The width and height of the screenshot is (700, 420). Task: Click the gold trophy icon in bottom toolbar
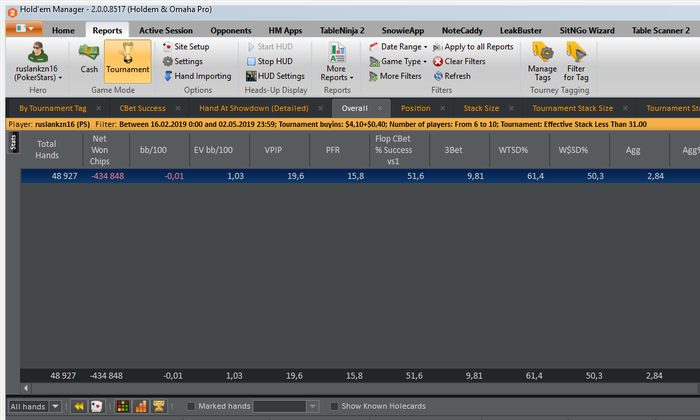coord(158,406)
